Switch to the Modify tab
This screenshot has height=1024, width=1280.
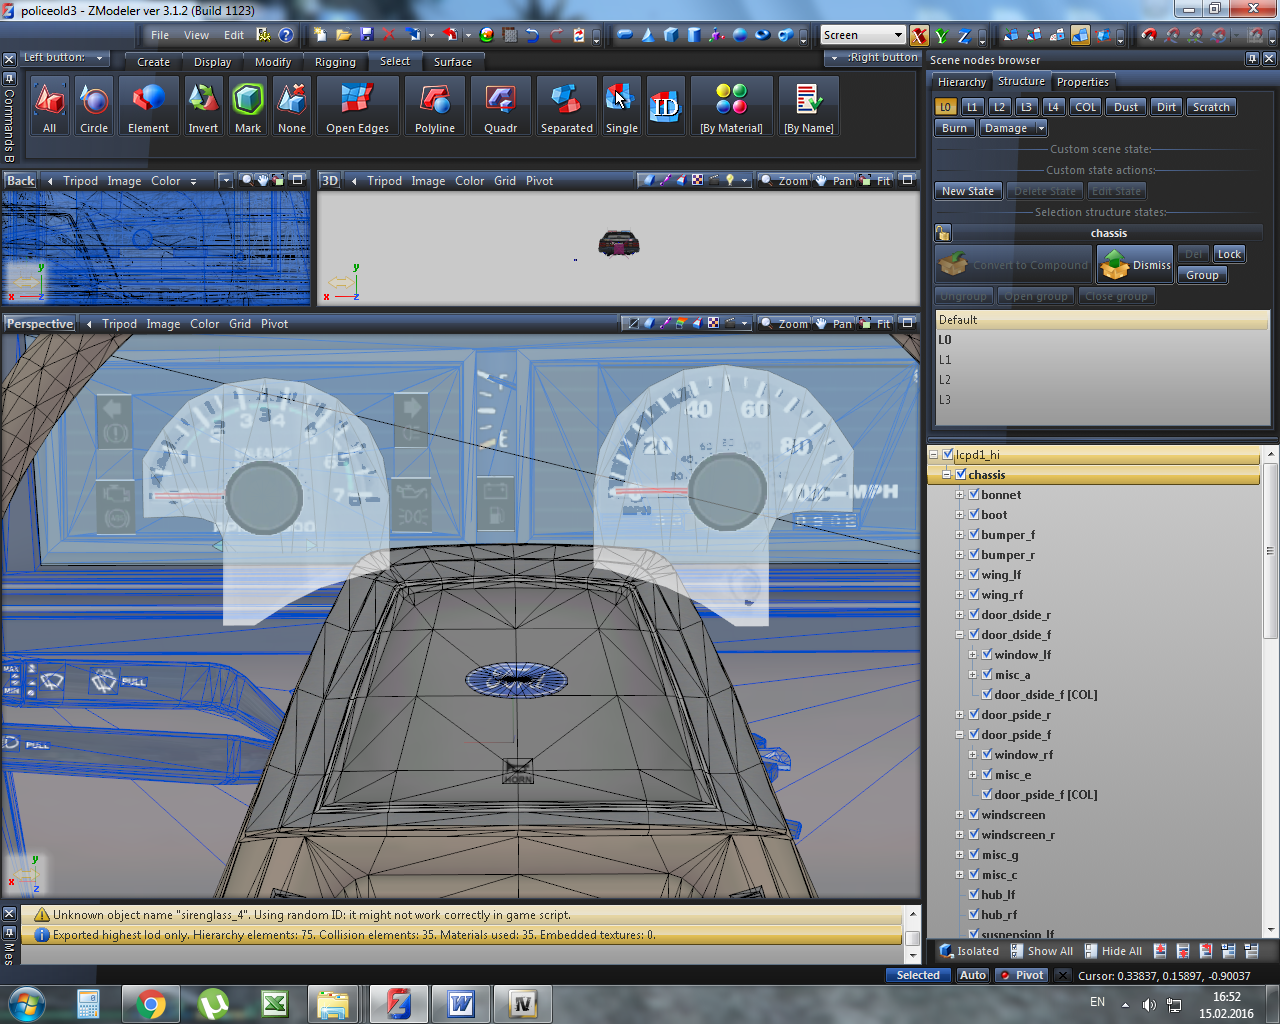click(x=272, y=62)
